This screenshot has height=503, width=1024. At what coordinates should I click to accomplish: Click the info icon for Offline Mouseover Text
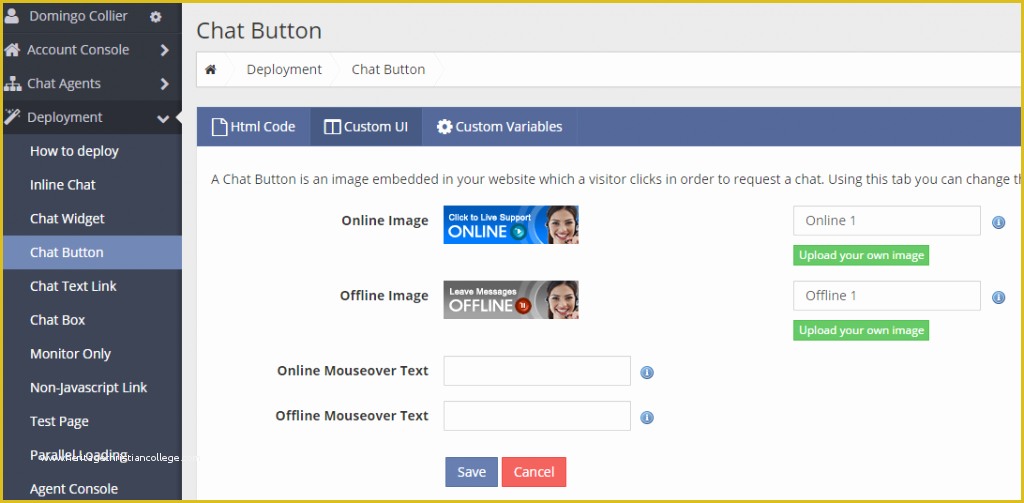coord(647,417)
